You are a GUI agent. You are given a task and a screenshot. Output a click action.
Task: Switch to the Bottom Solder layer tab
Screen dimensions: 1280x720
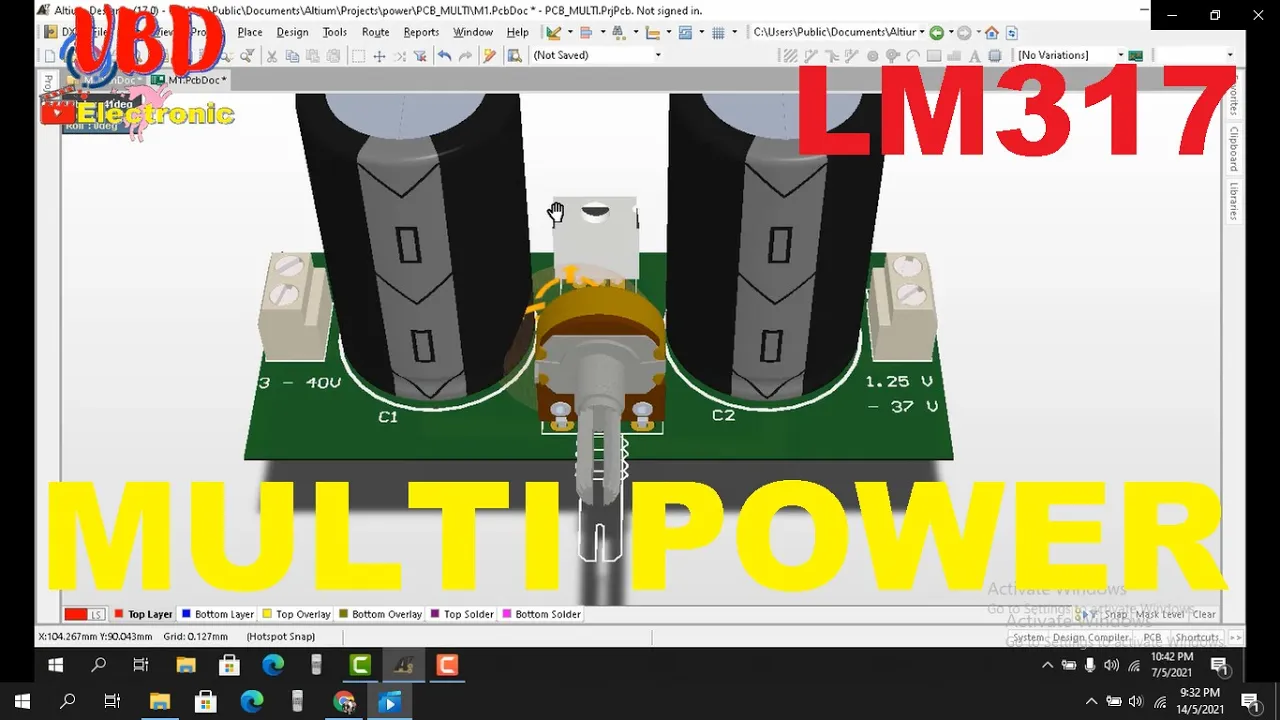pyautogui.click(x=541, y=614)
